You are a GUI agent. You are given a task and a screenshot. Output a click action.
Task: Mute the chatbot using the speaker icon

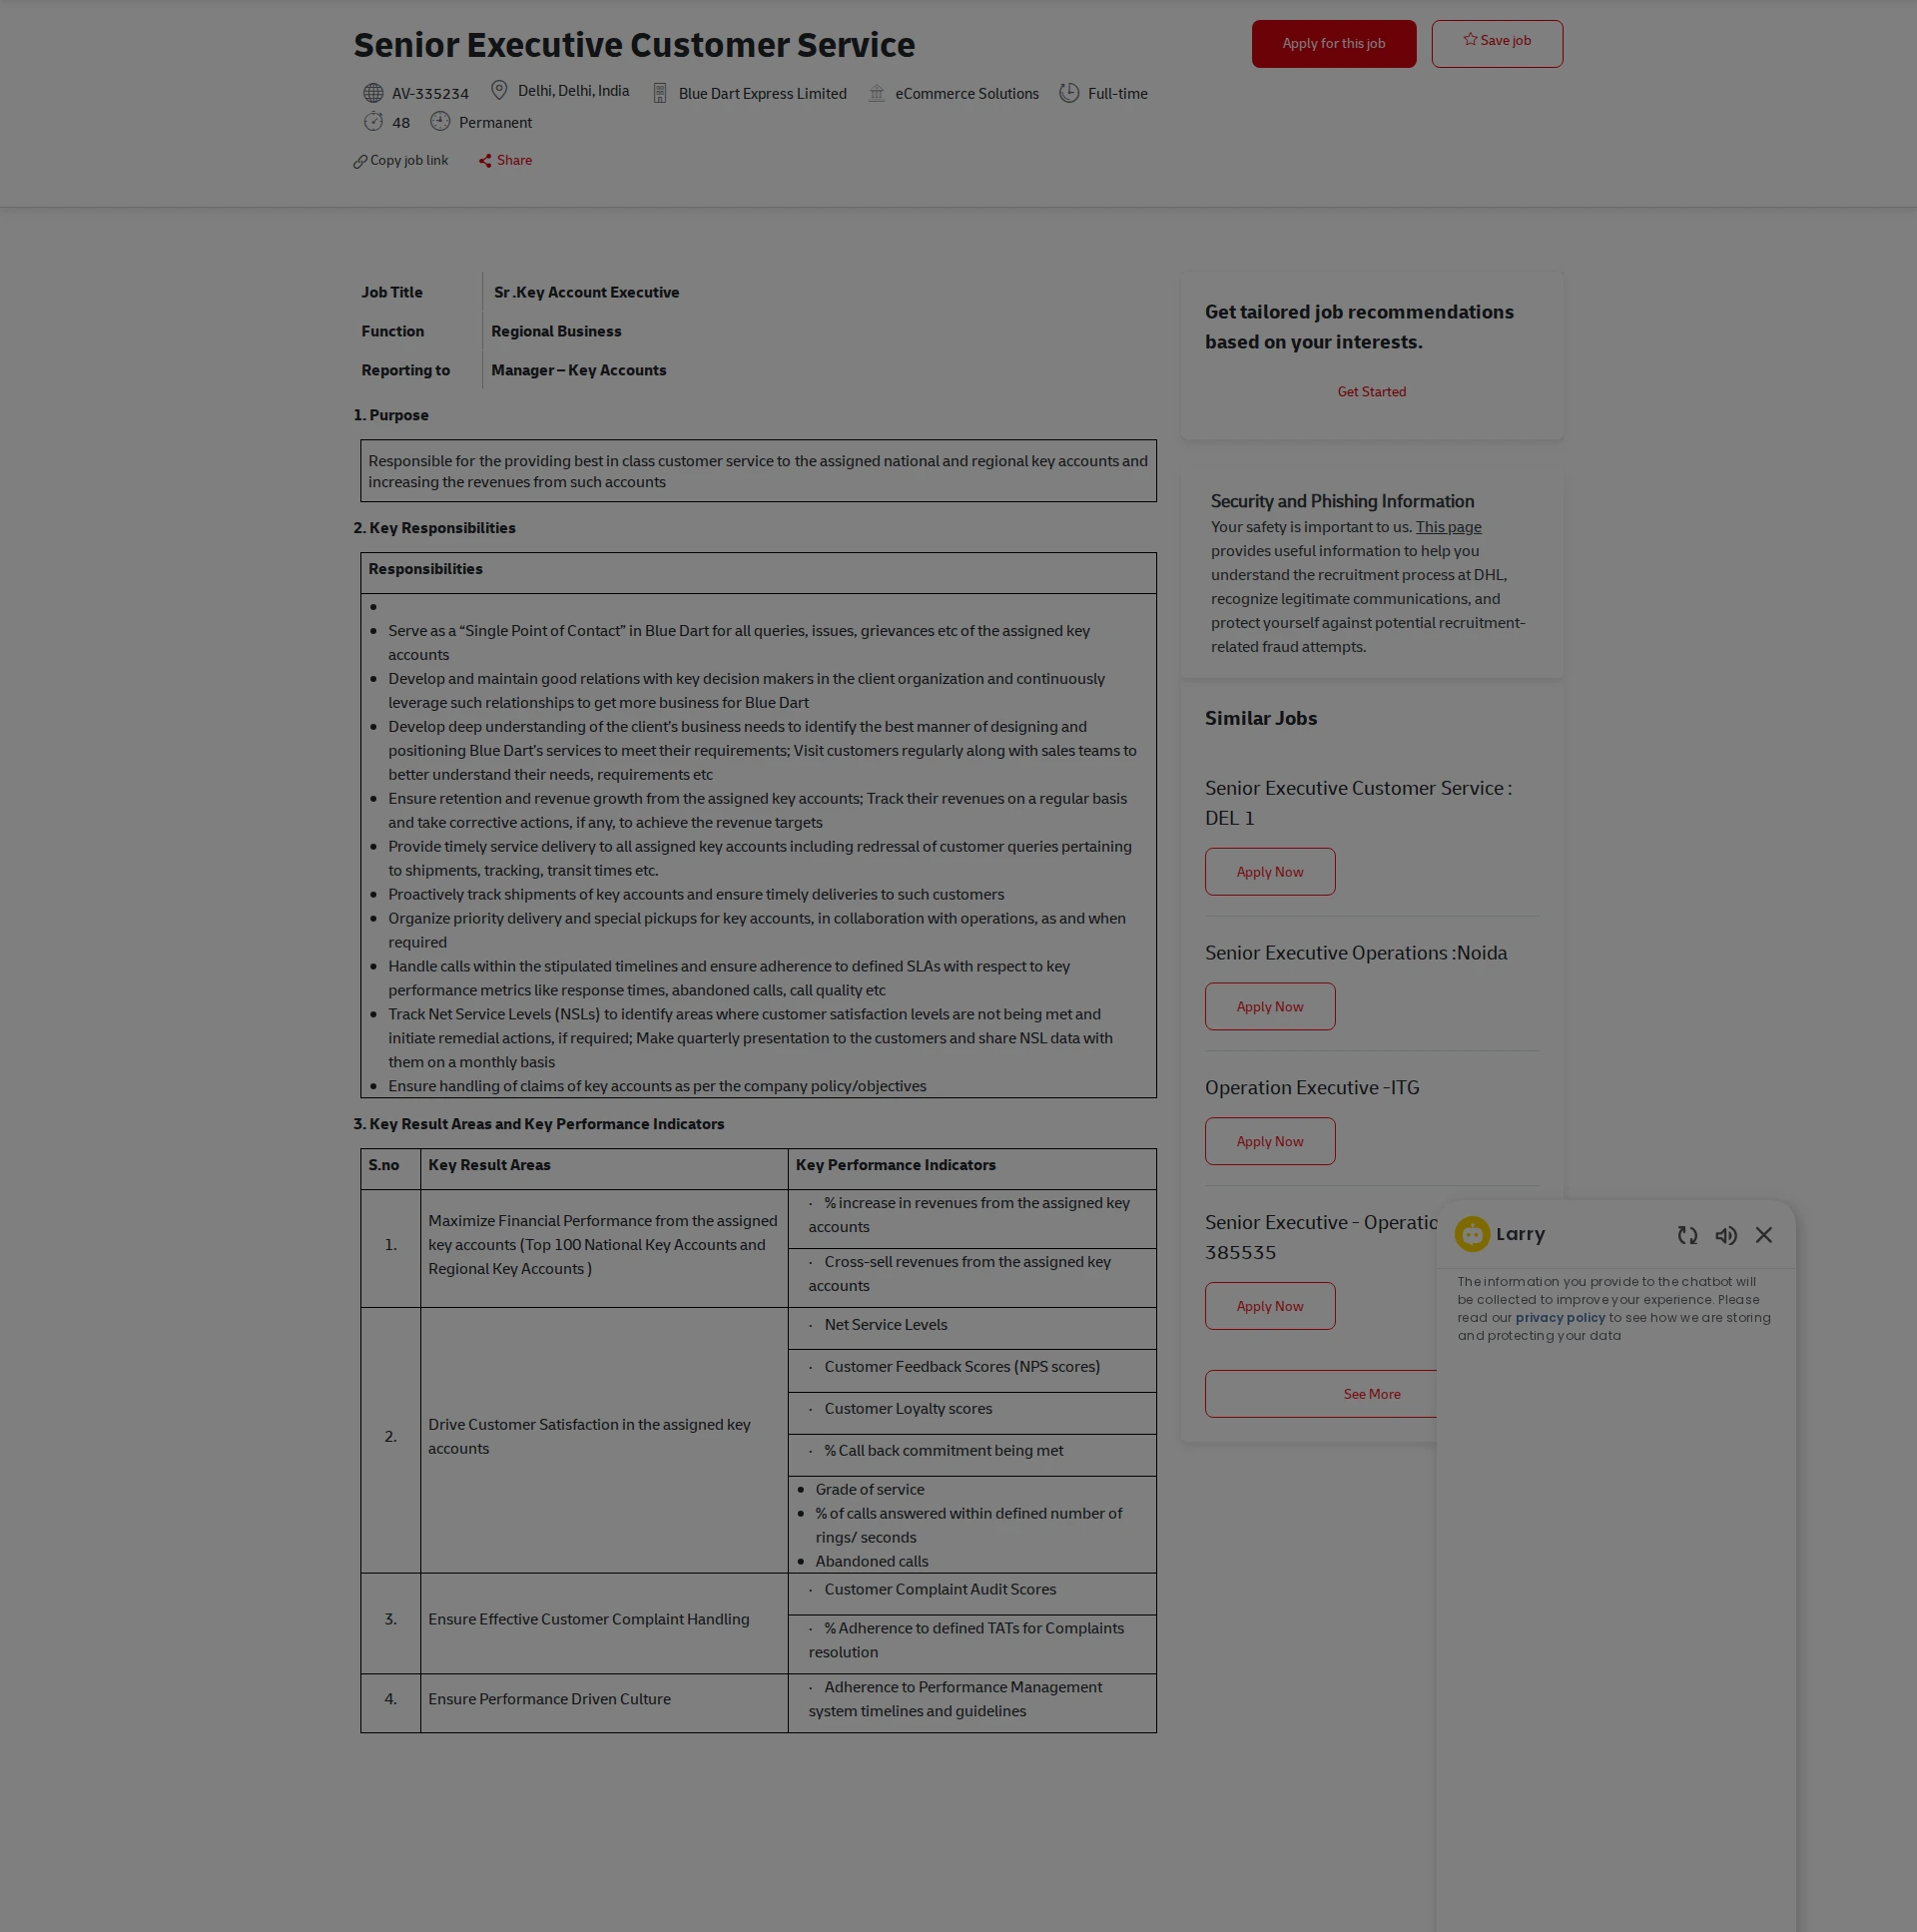(1726, 1235)
